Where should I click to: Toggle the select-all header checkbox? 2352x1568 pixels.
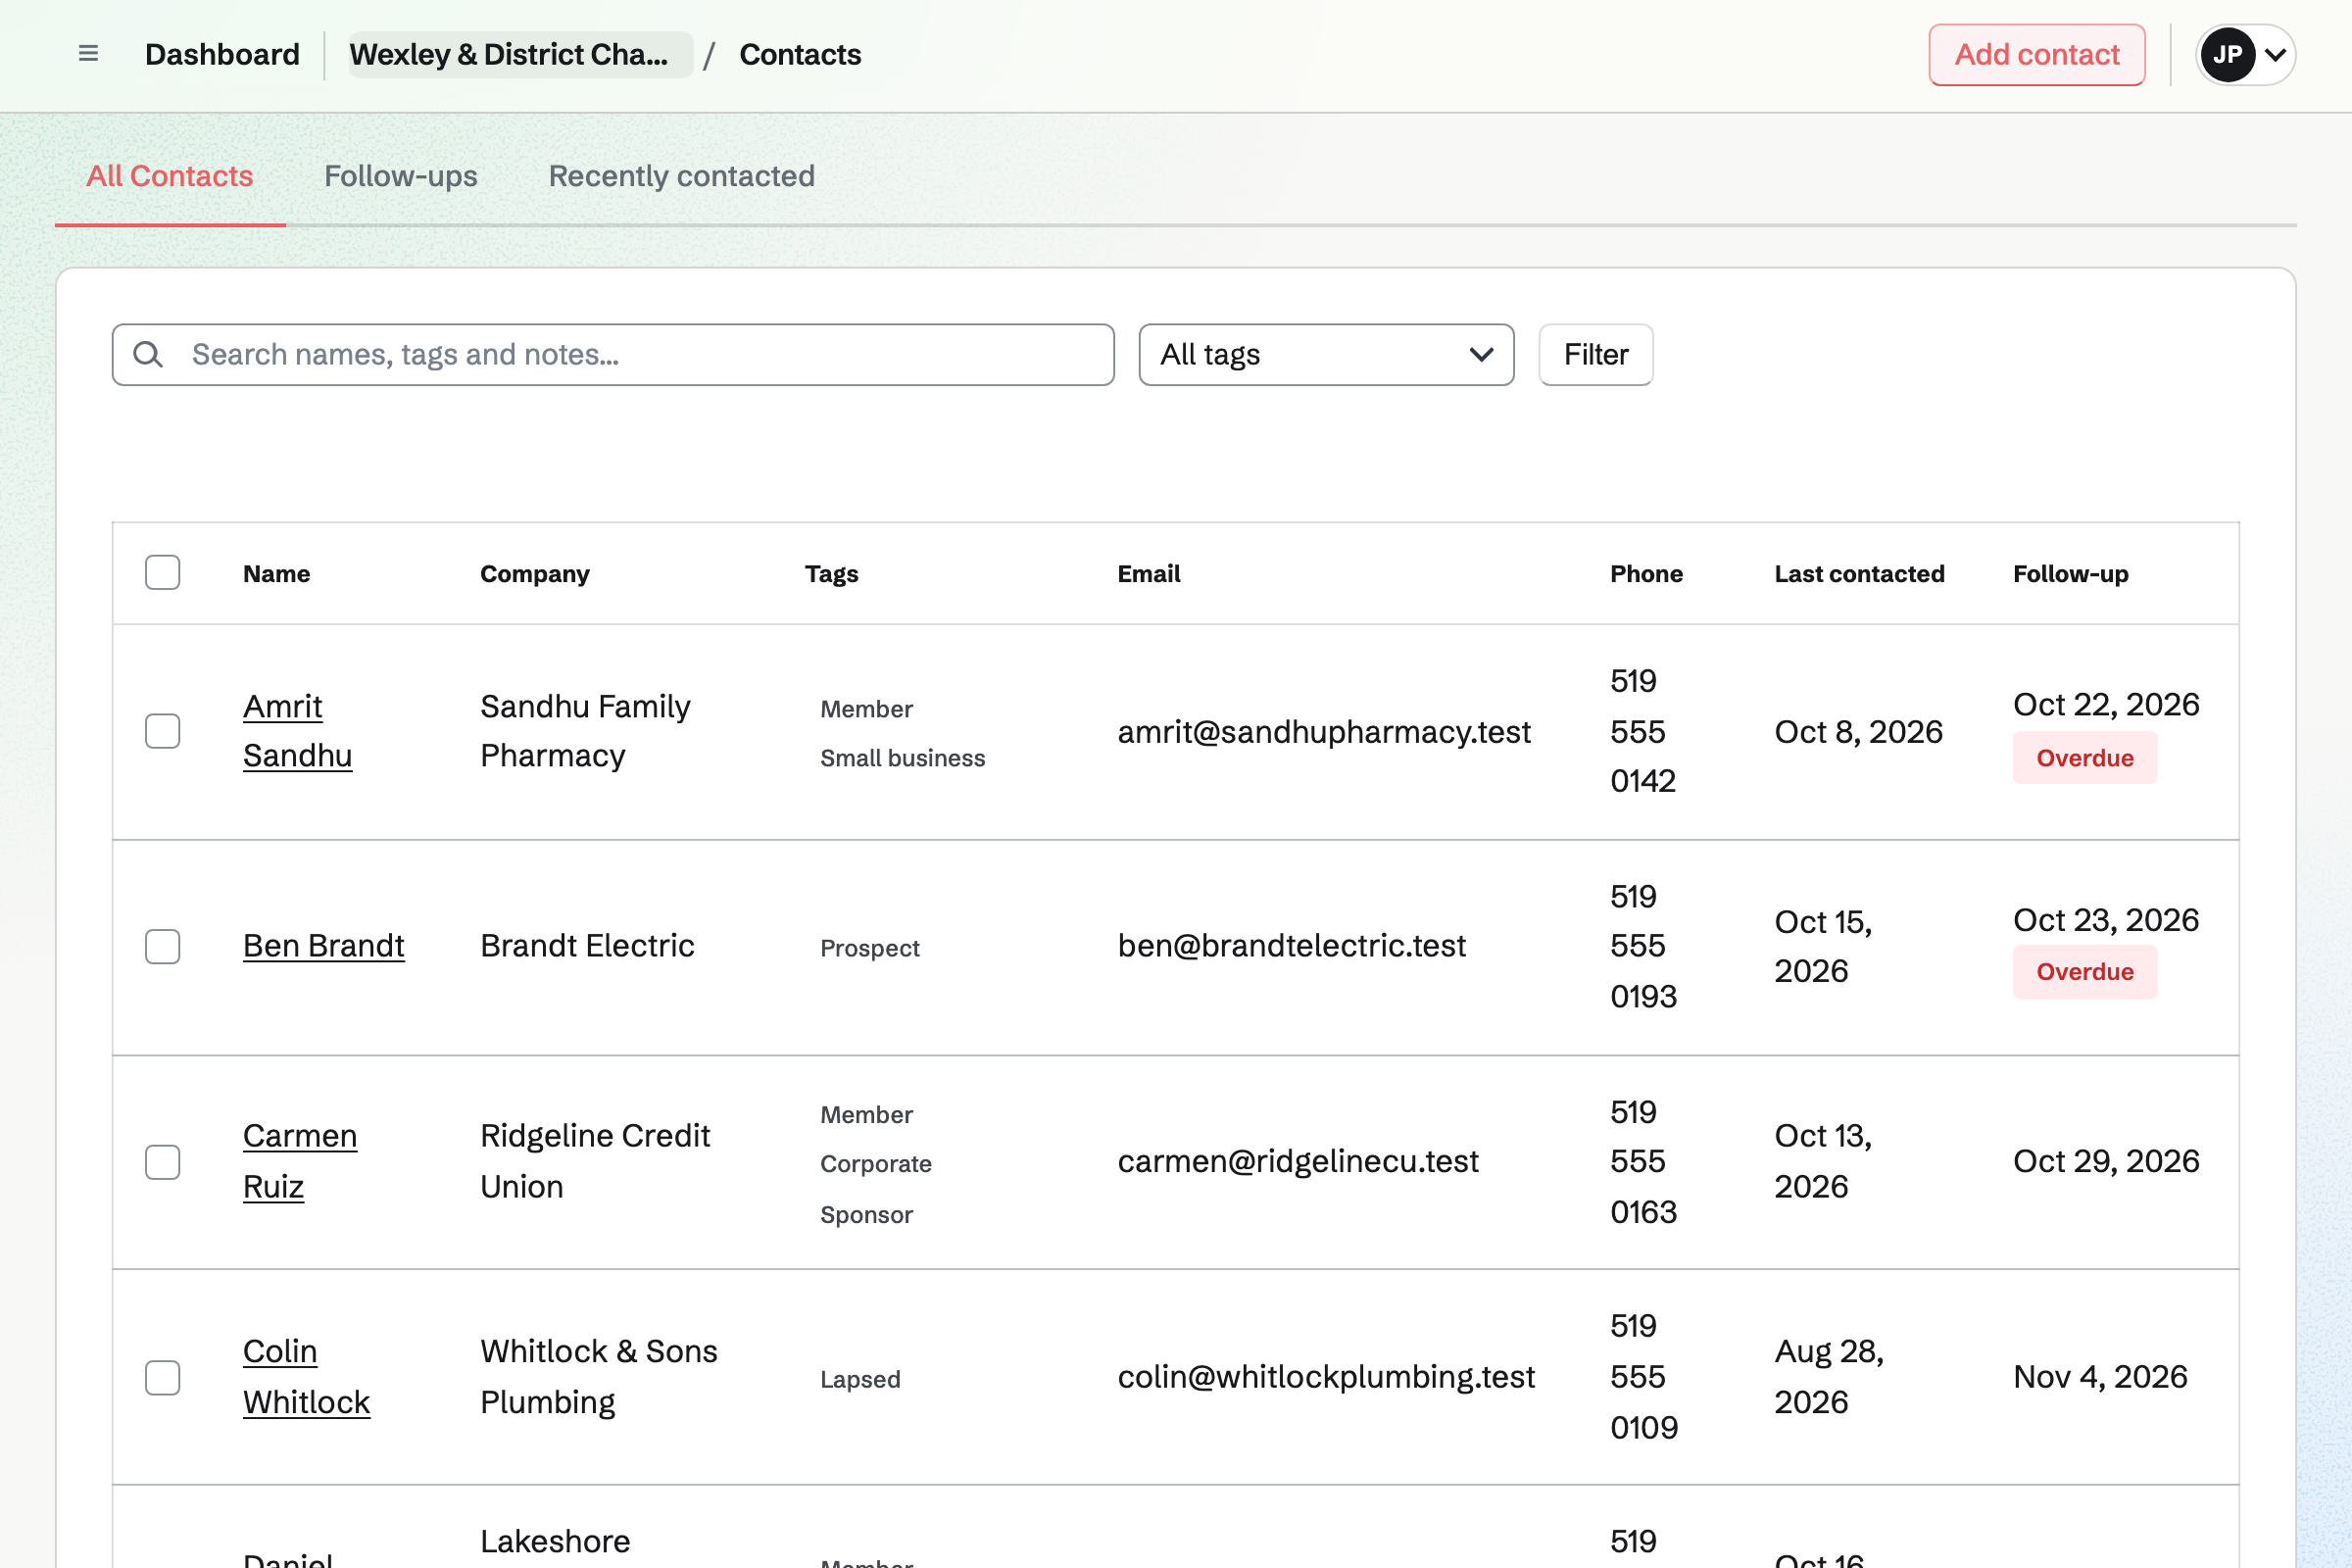coord(162,573)
